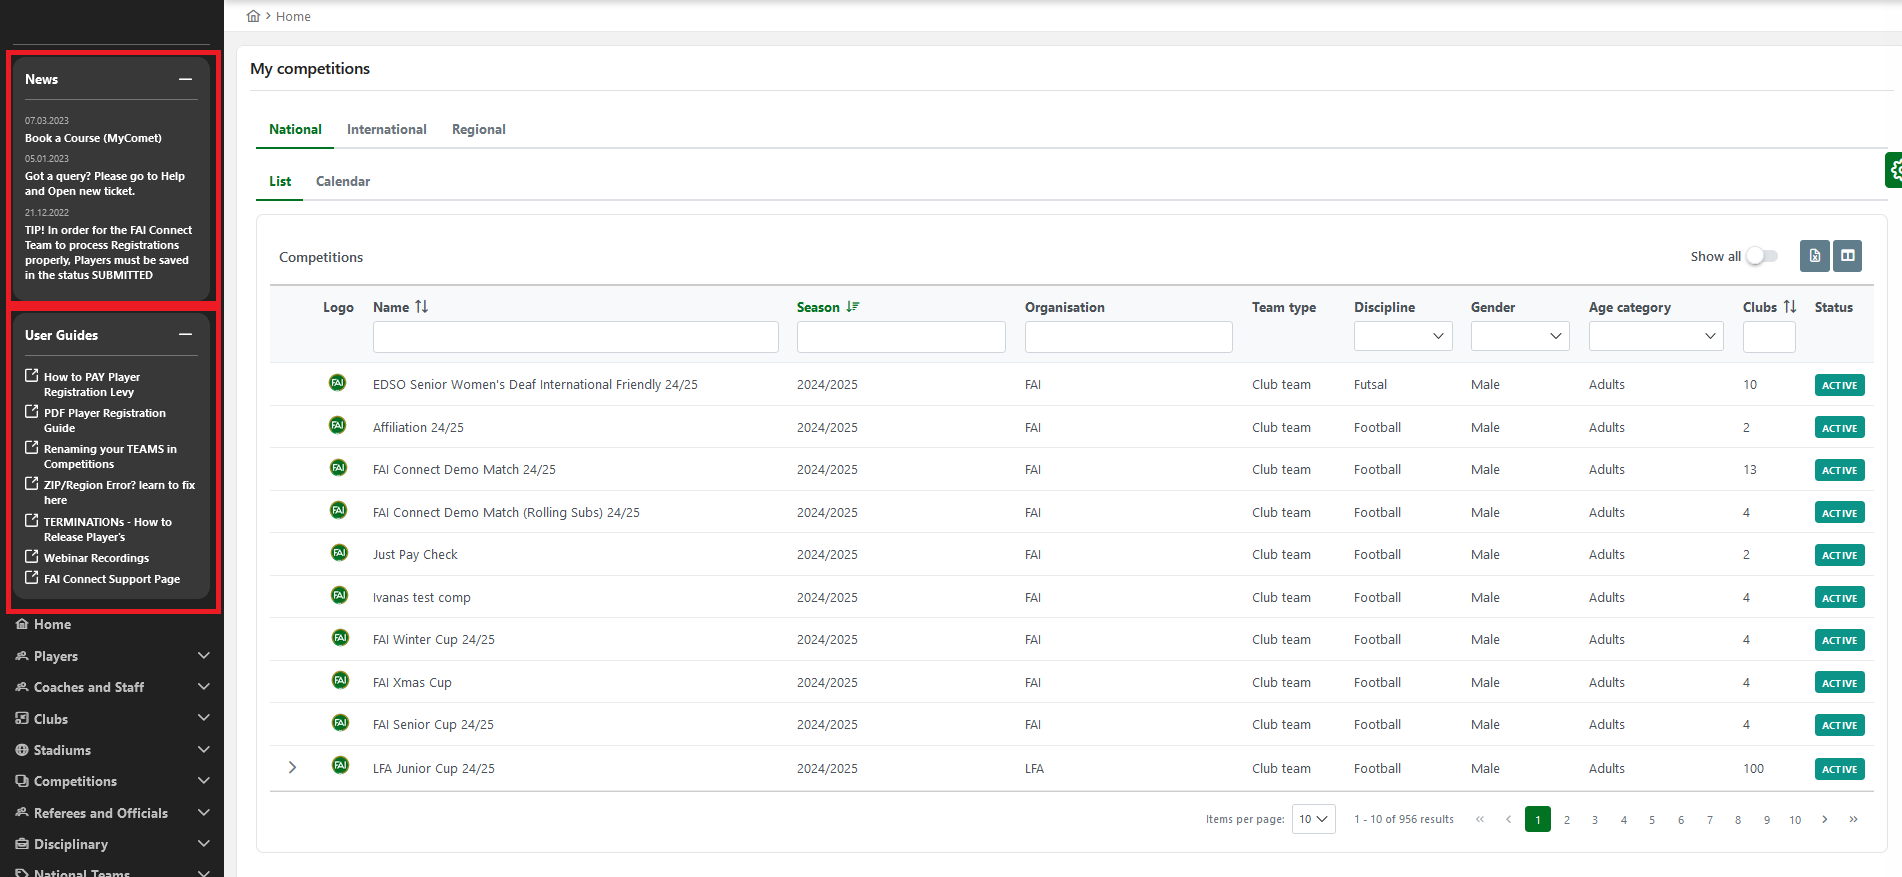Click the green settings gear icon
1902x877 pixels.
1893,170
